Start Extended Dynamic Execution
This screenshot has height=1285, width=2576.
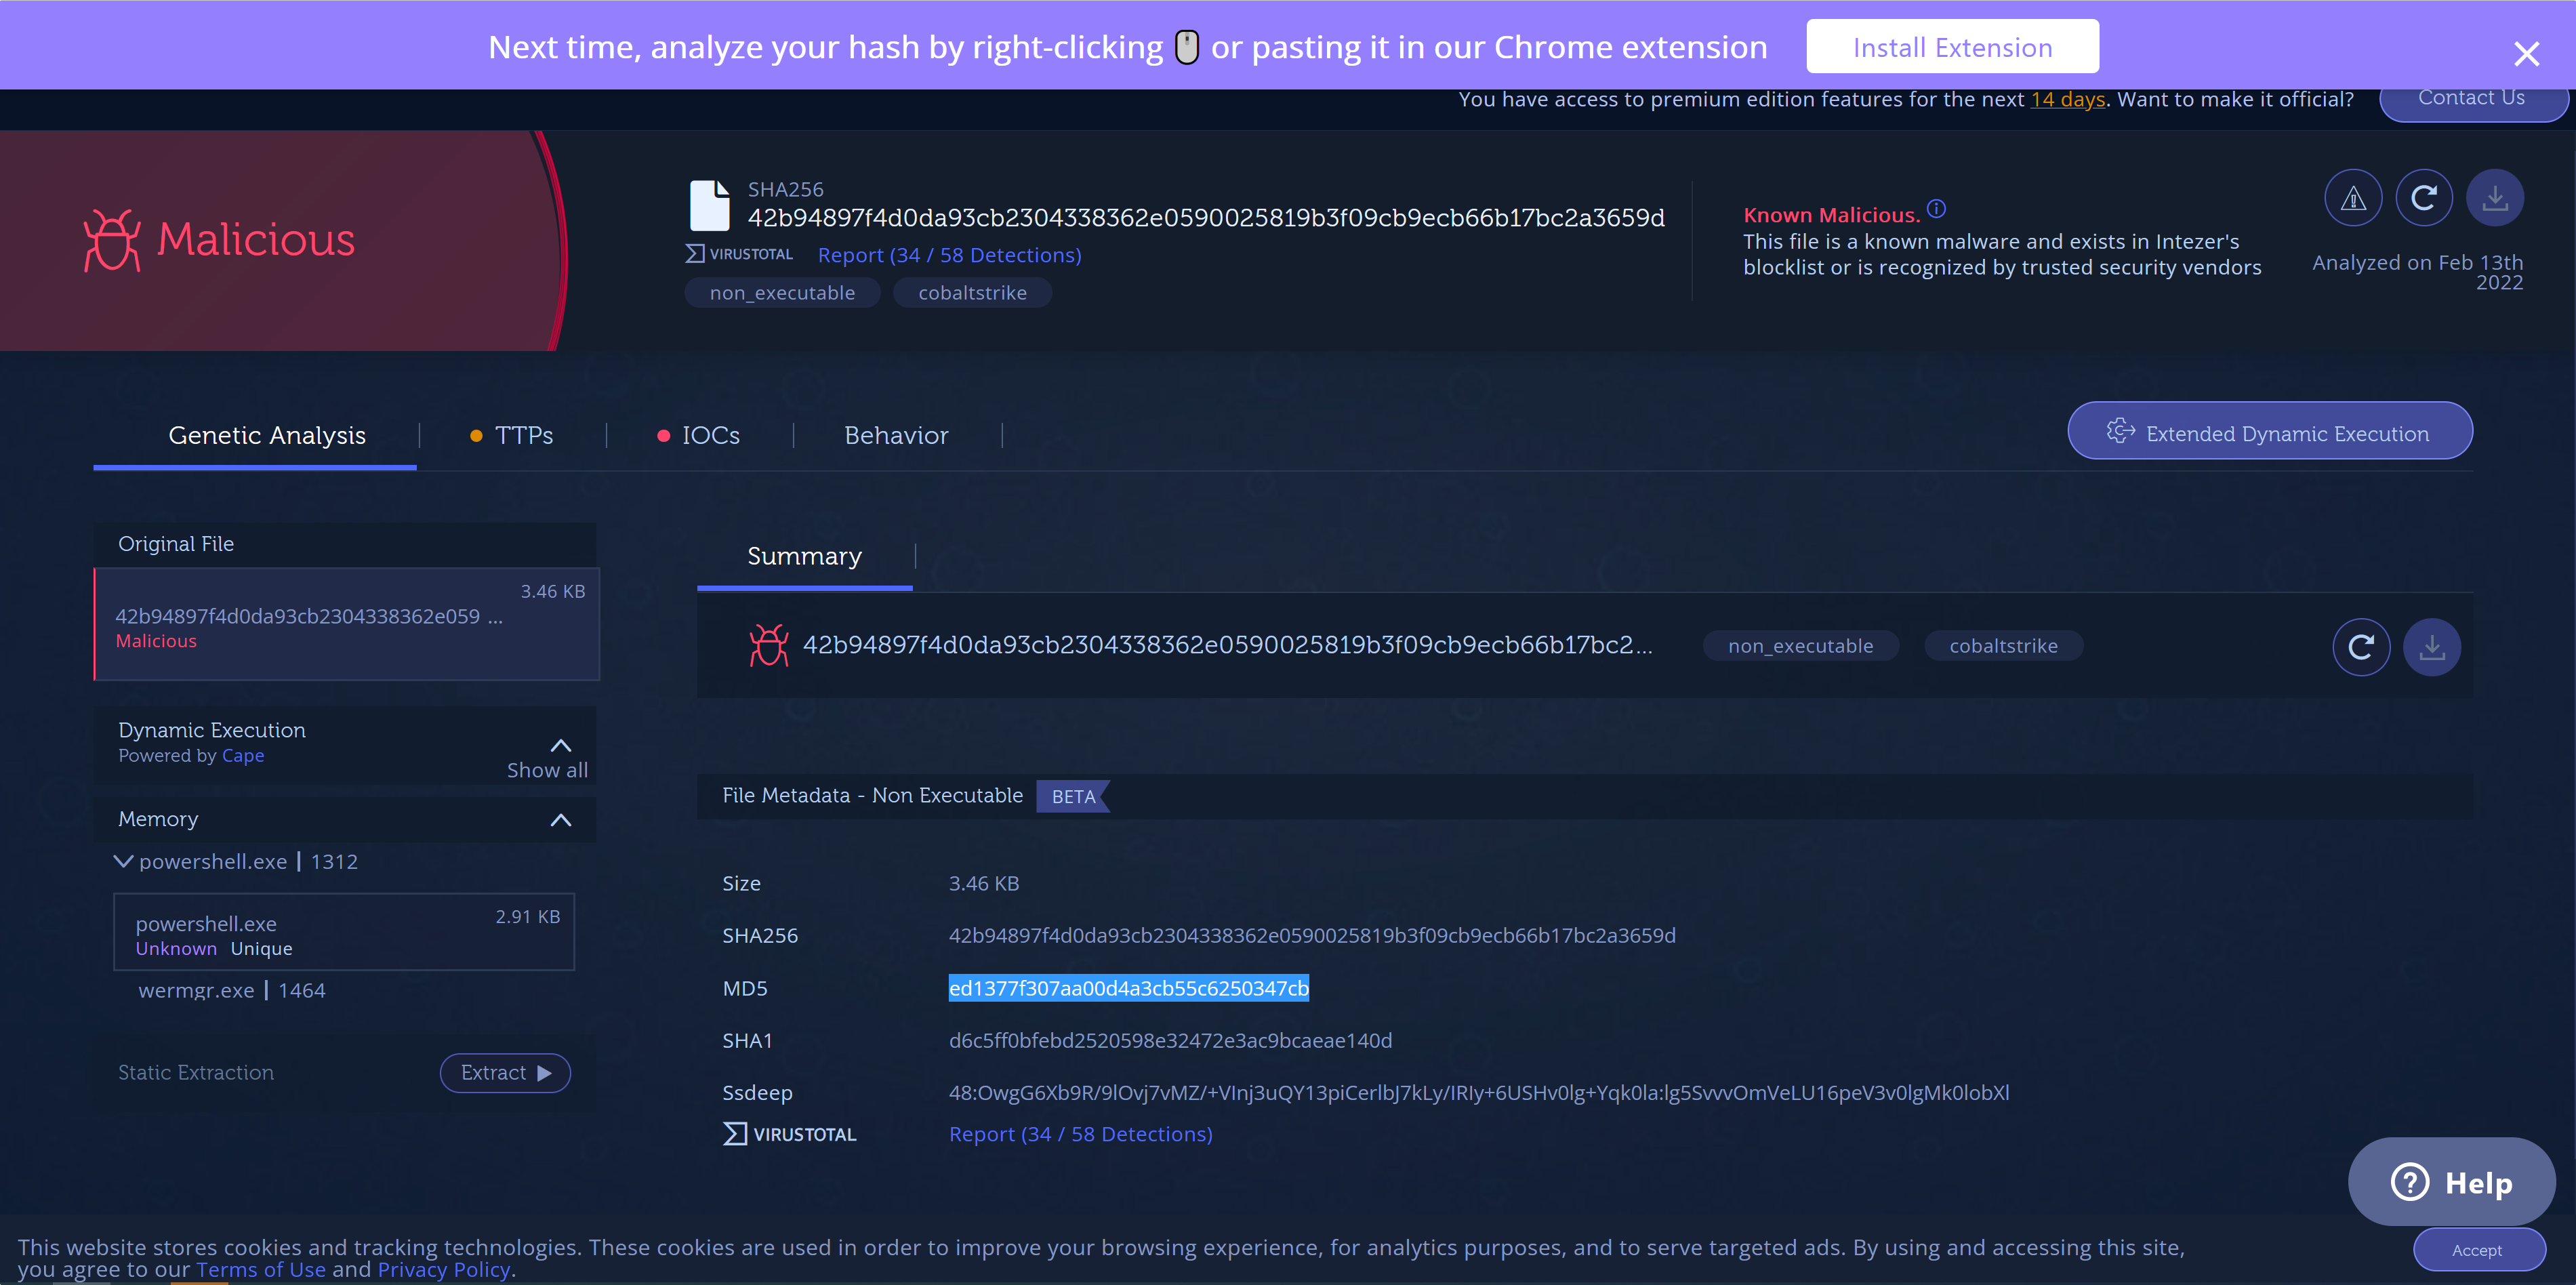(x=2269, y=432)
